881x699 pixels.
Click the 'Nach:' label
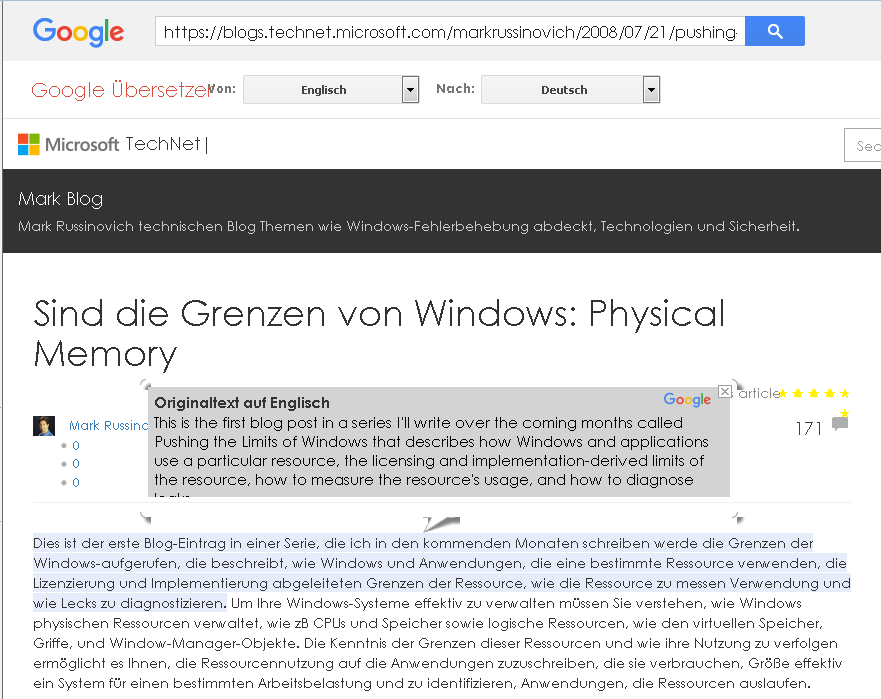tap(455, 89)
